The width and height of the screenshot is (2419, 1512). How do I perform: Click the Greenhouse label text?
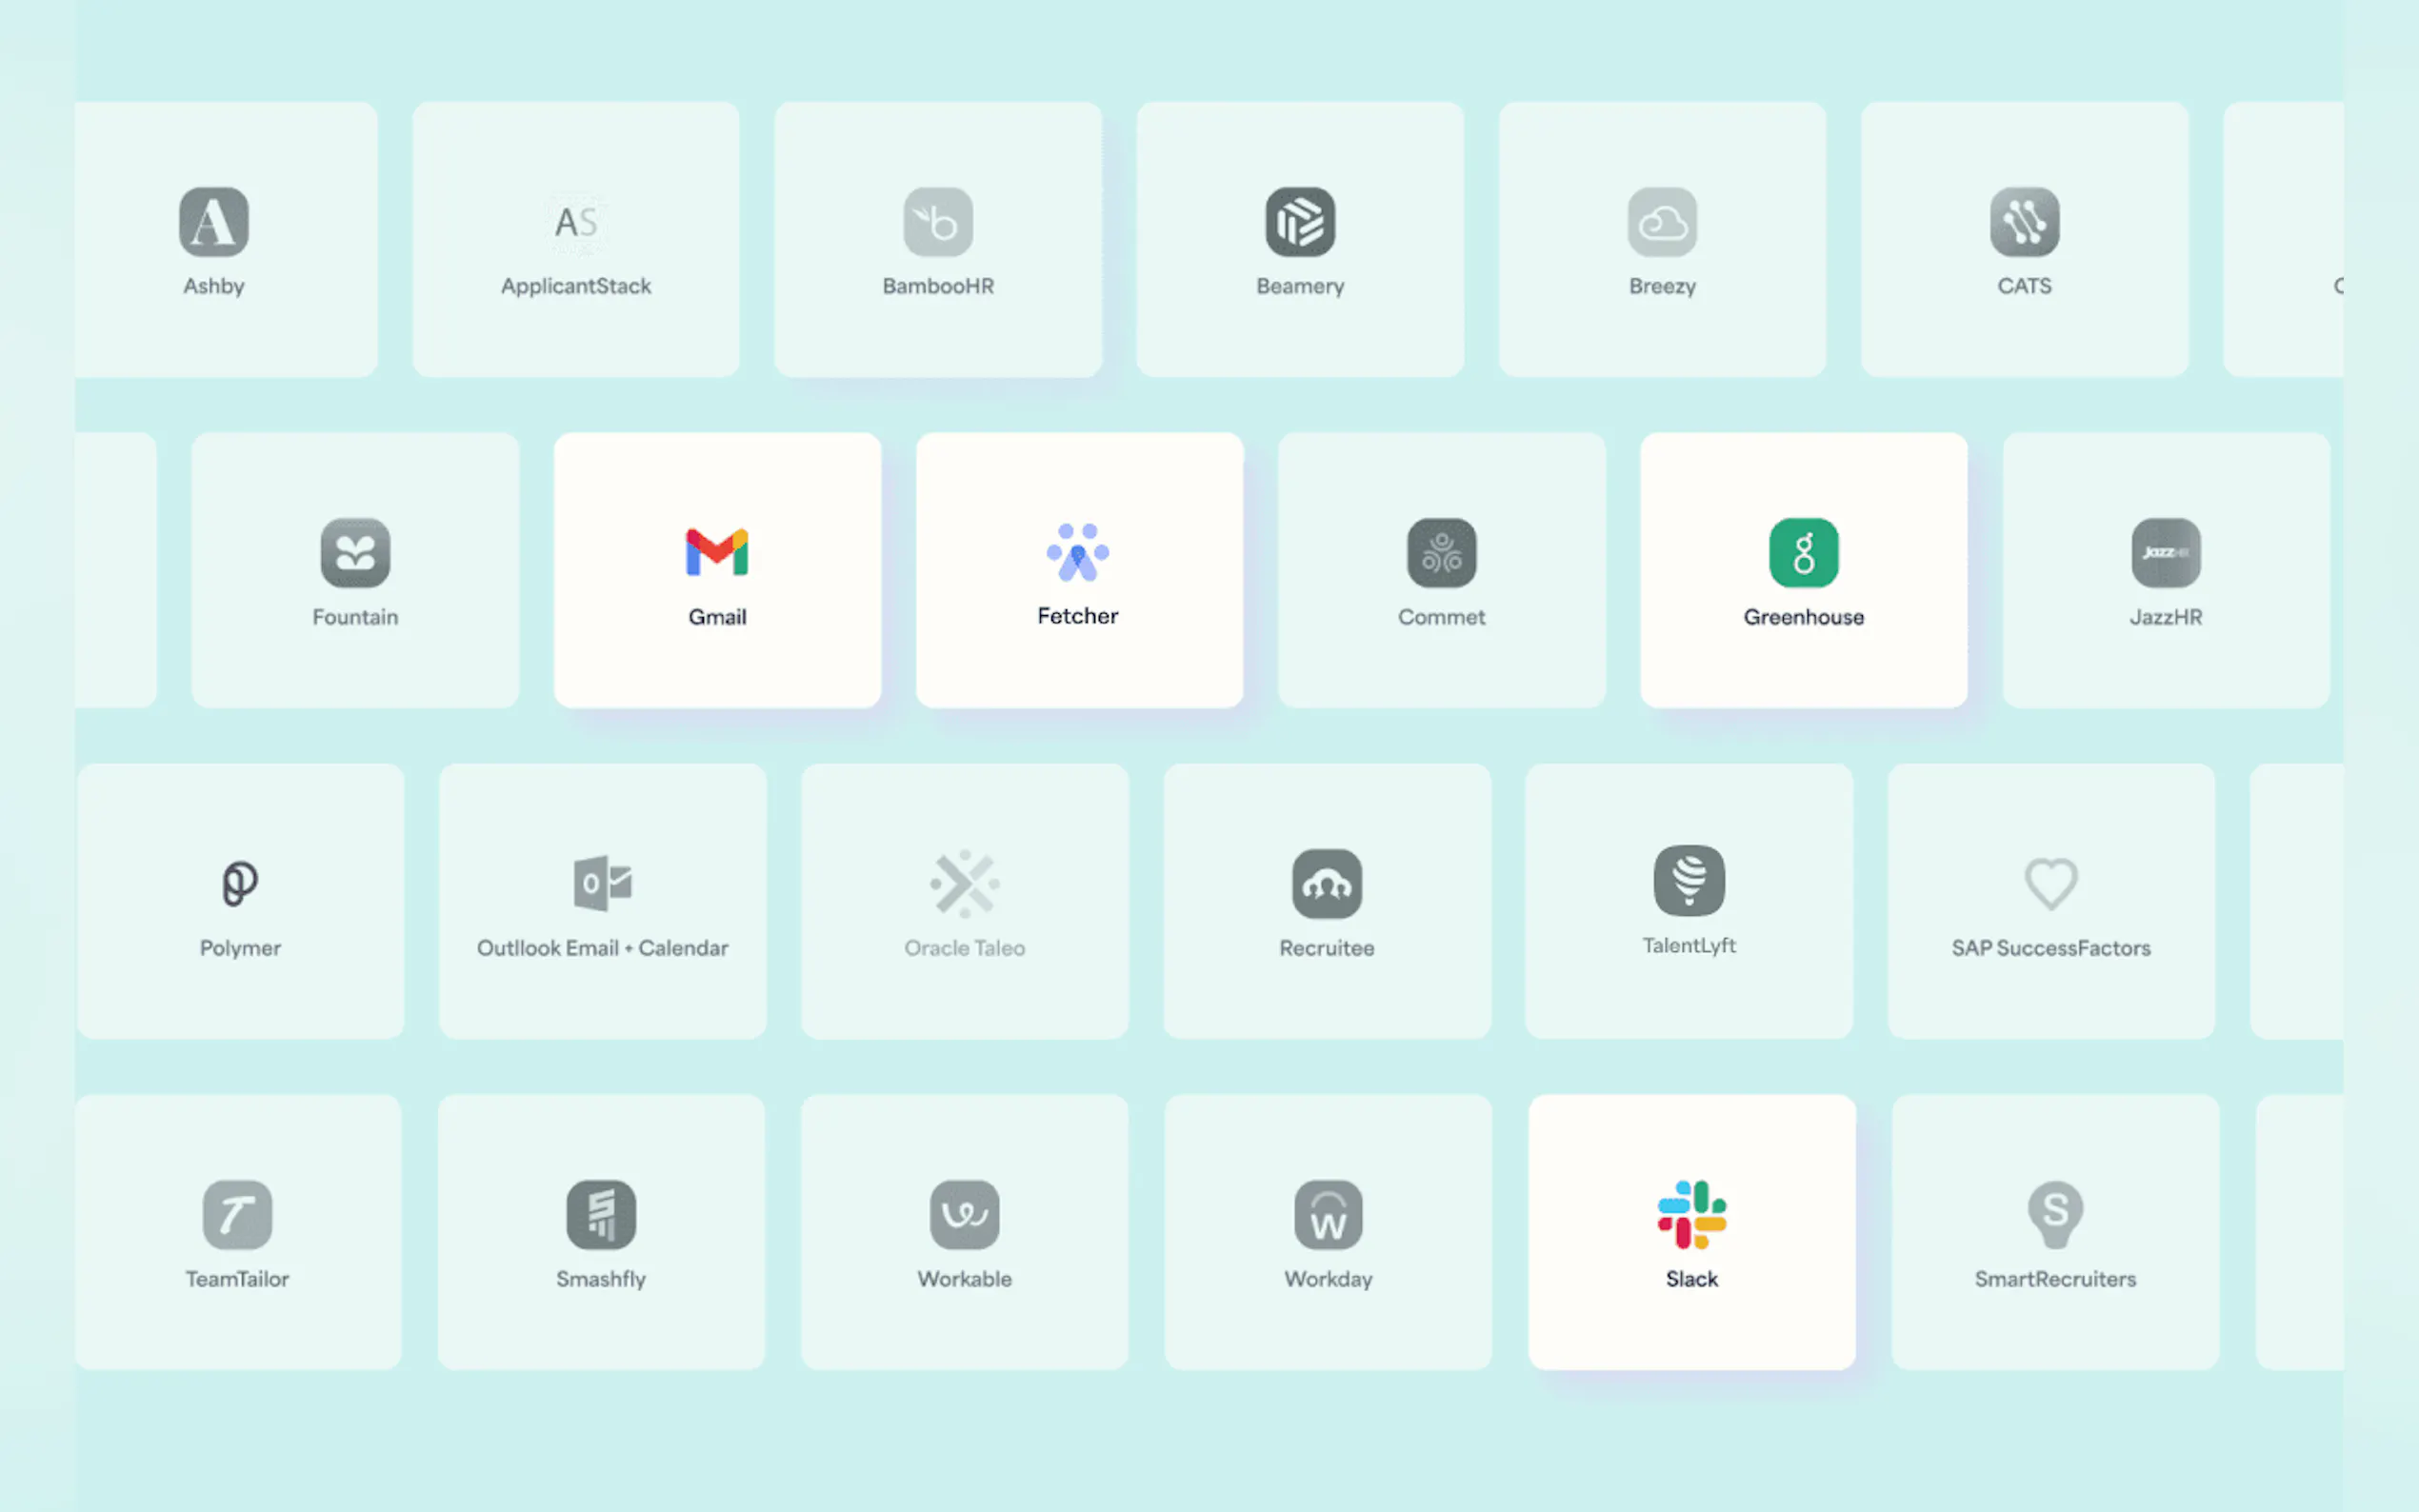(x=1803, y=617)
